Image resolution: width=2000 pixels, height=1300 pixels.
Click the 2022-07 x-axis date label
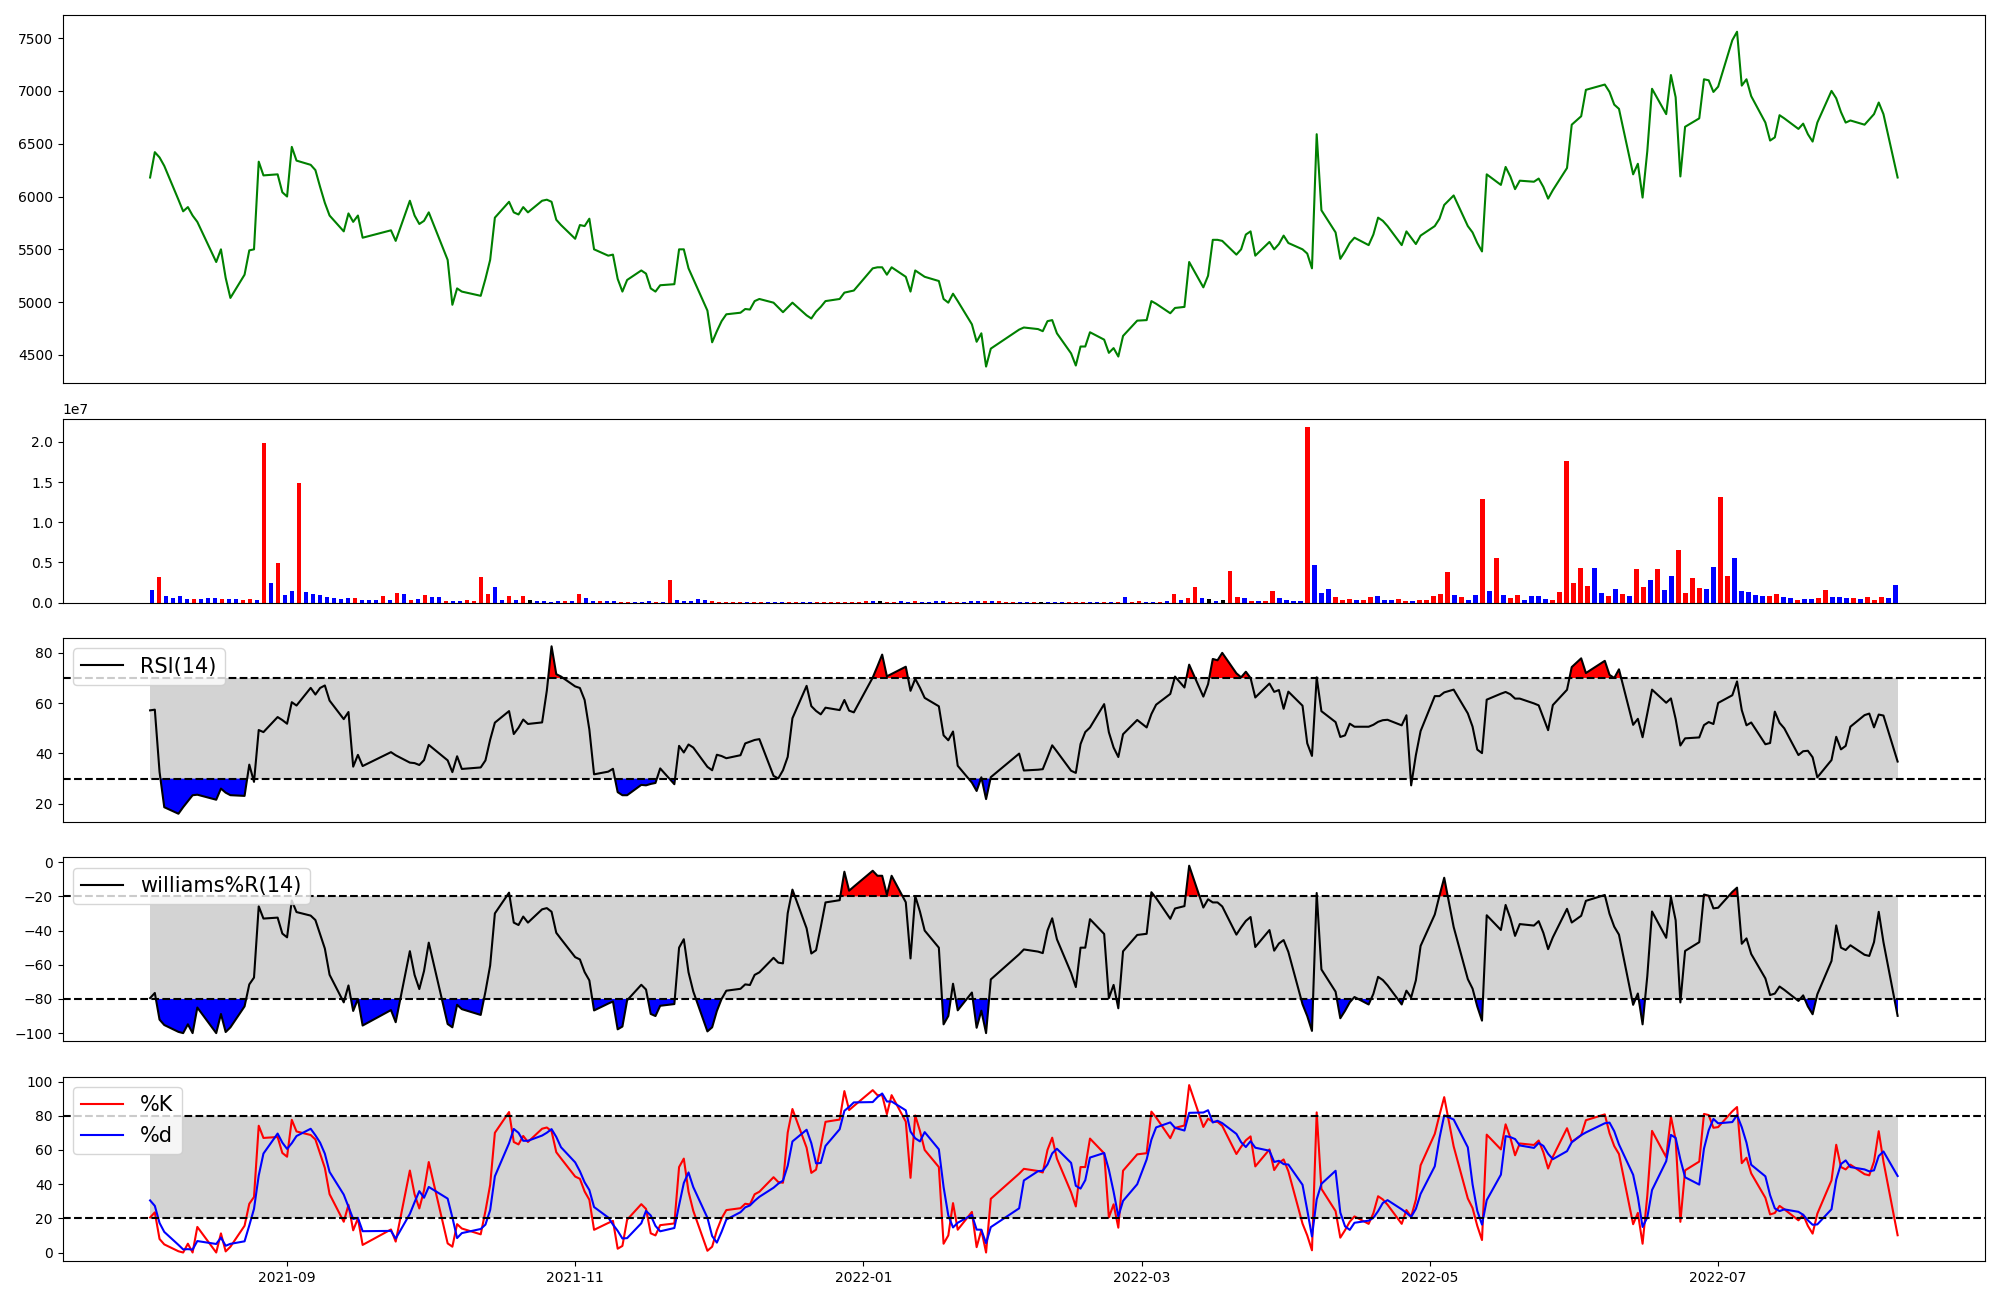click(1717, 1276)
